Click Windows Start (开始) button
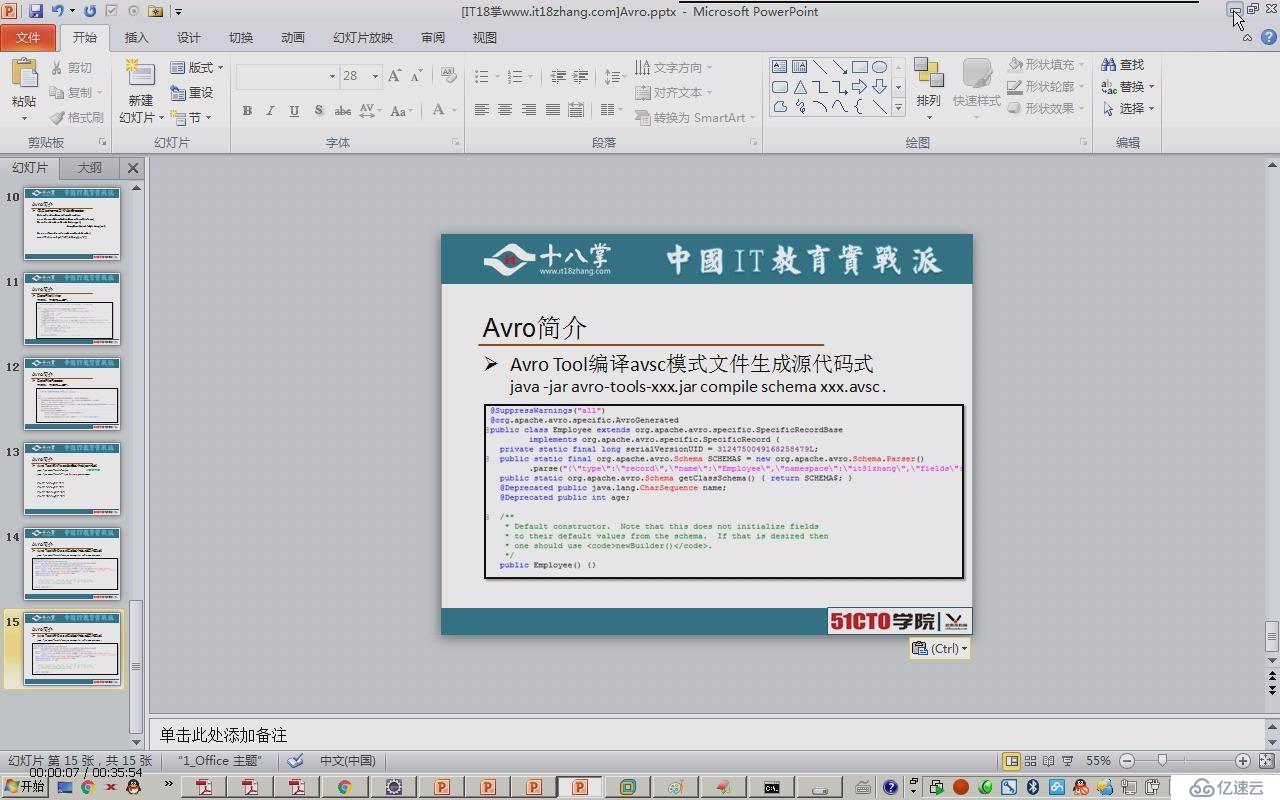The height and width of the screenshot is (800, 1280). click(24, 787)
